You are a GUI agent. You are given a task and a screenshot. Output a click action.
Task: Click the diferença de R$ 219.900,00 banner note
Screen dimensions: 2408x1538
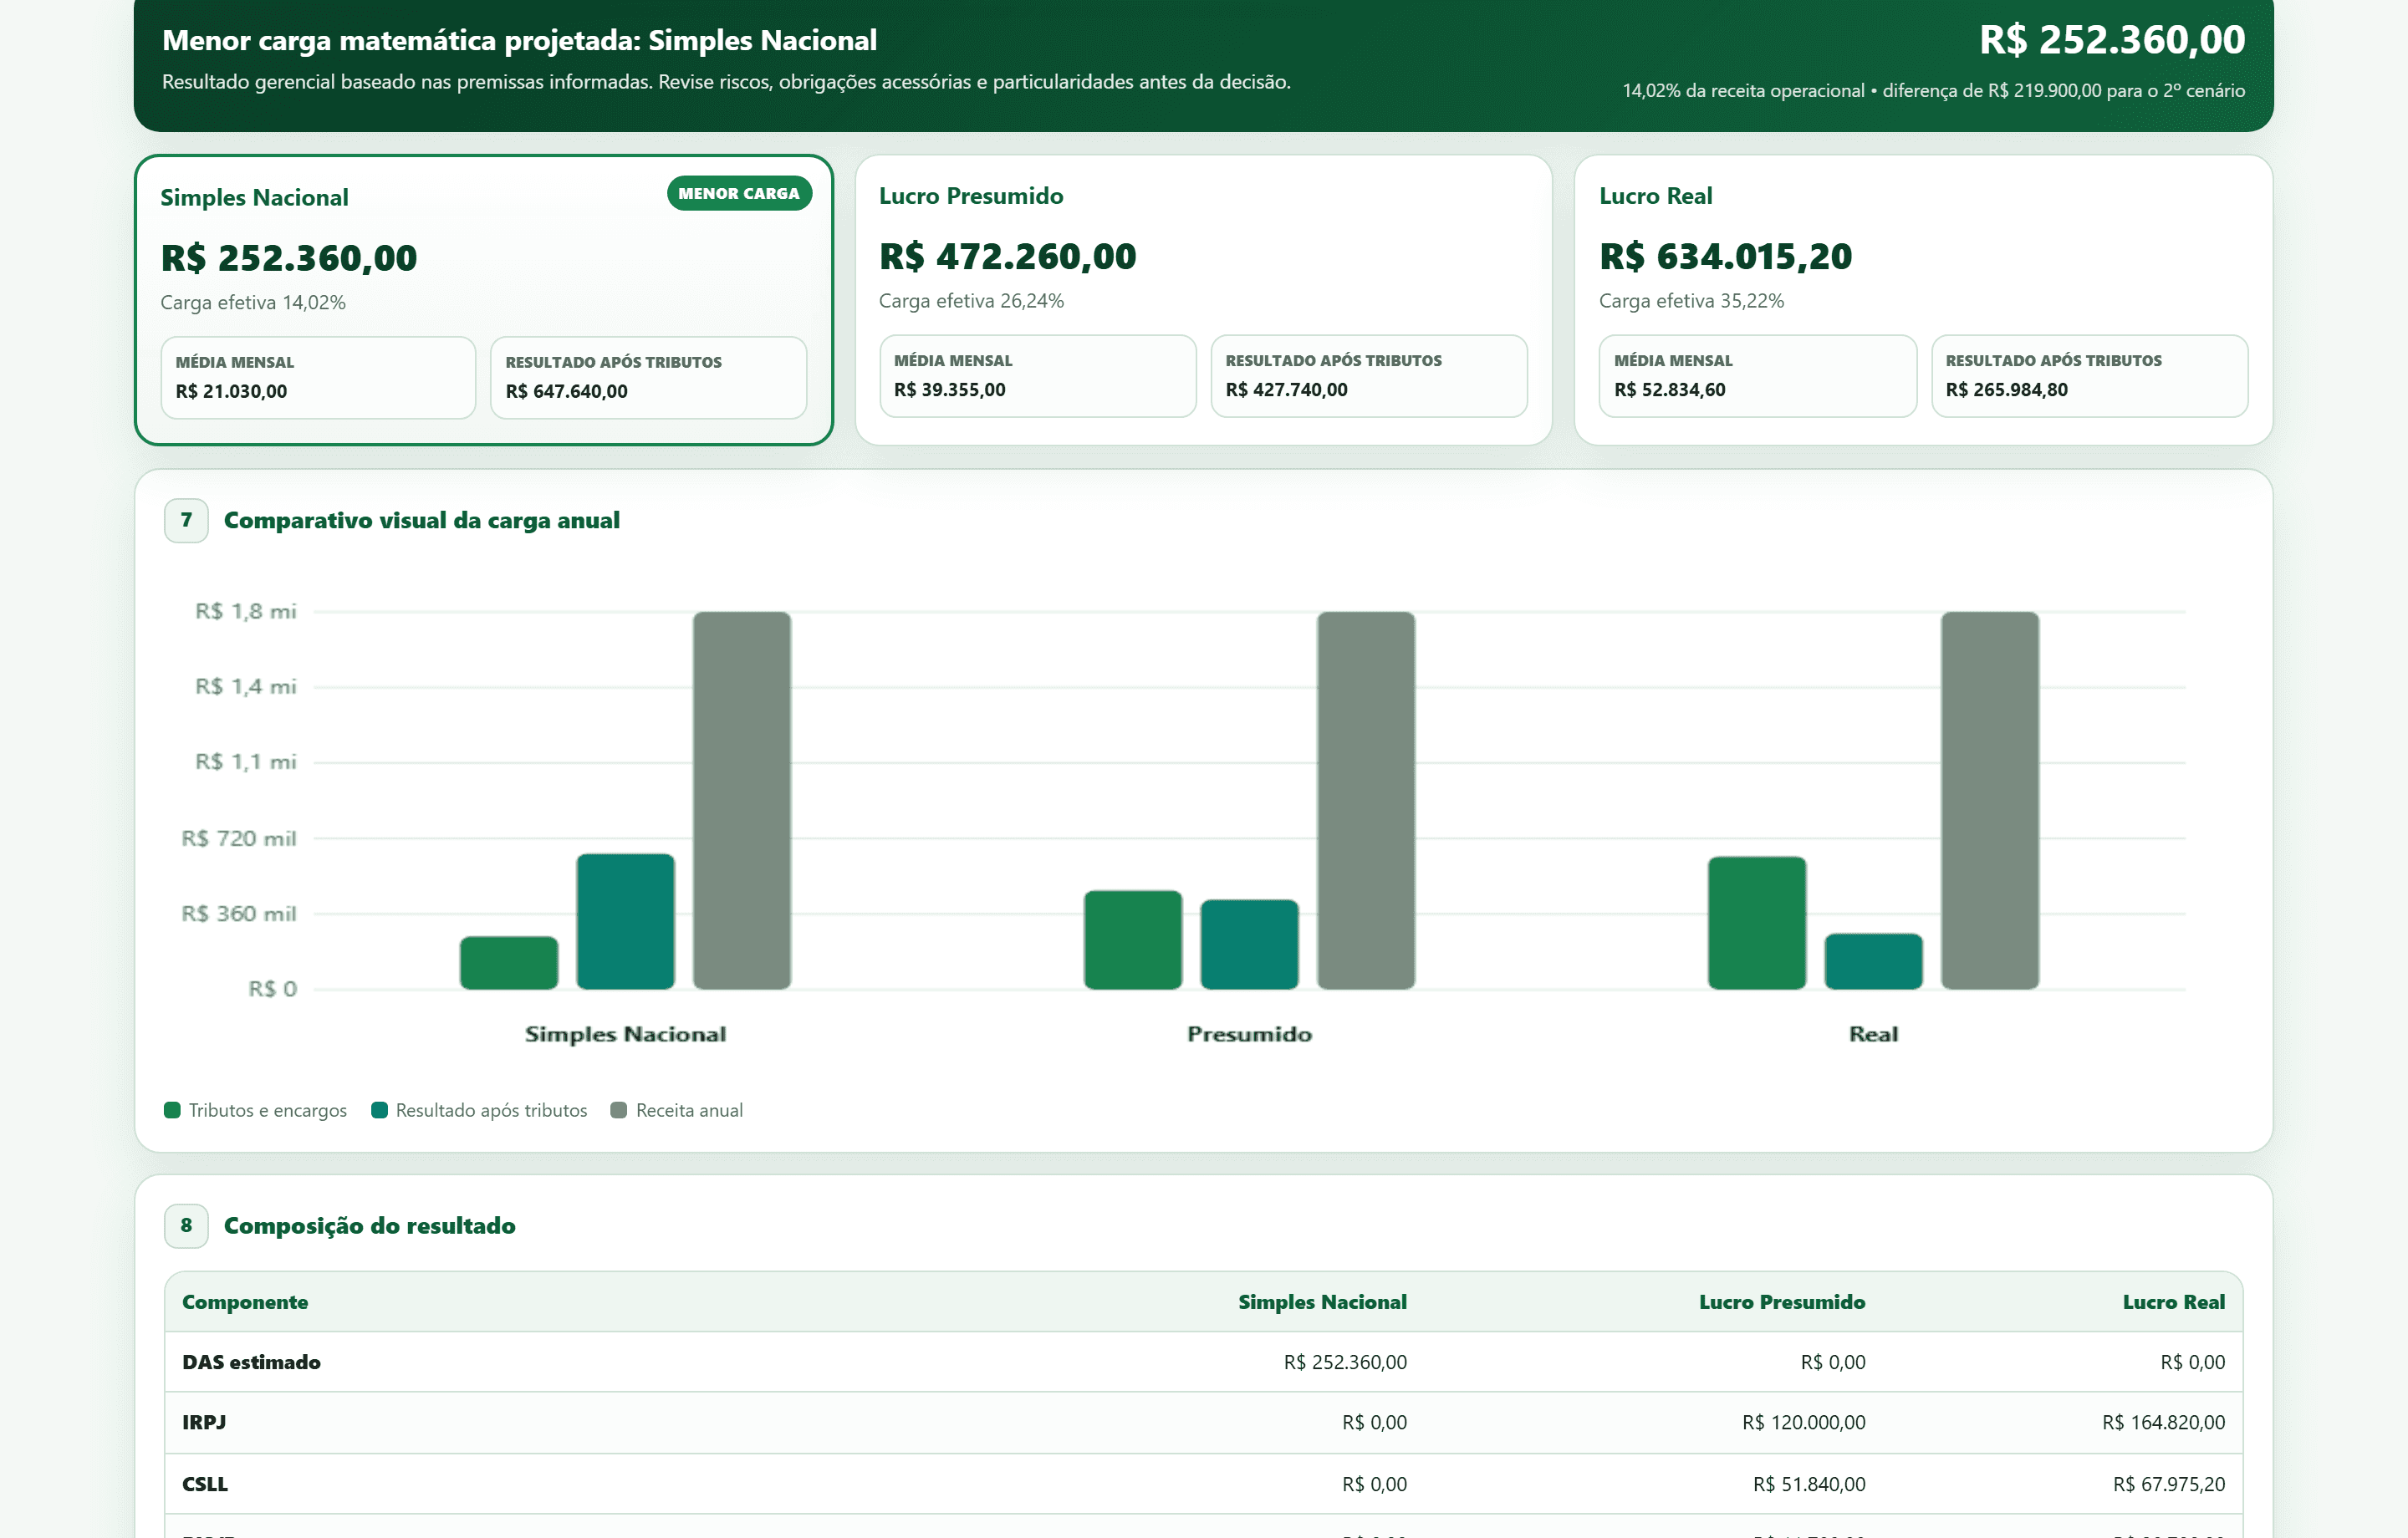2064,90
